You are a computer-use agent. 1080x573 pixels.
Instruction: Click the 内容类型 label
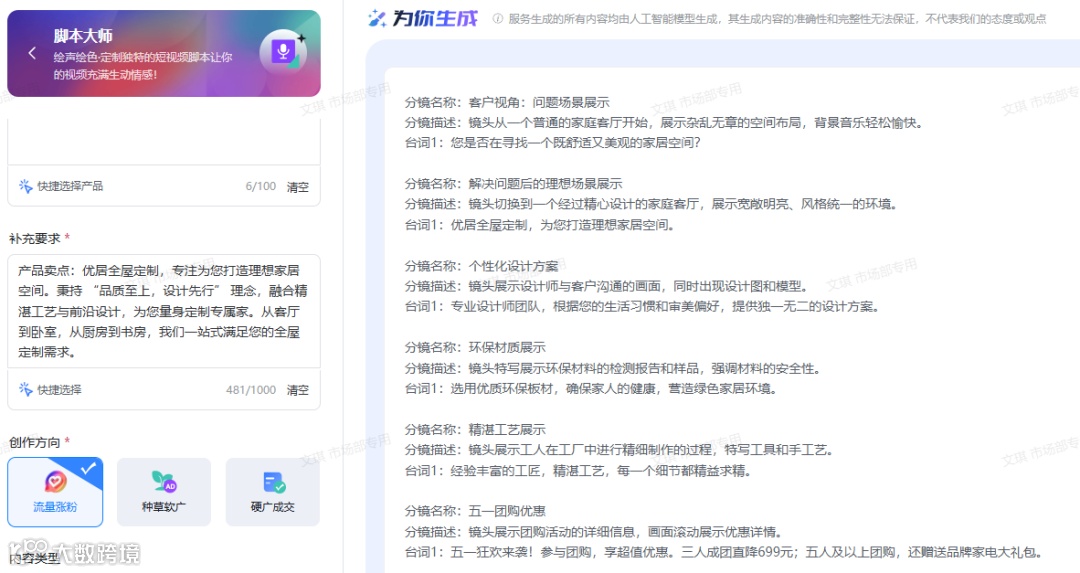34,558
